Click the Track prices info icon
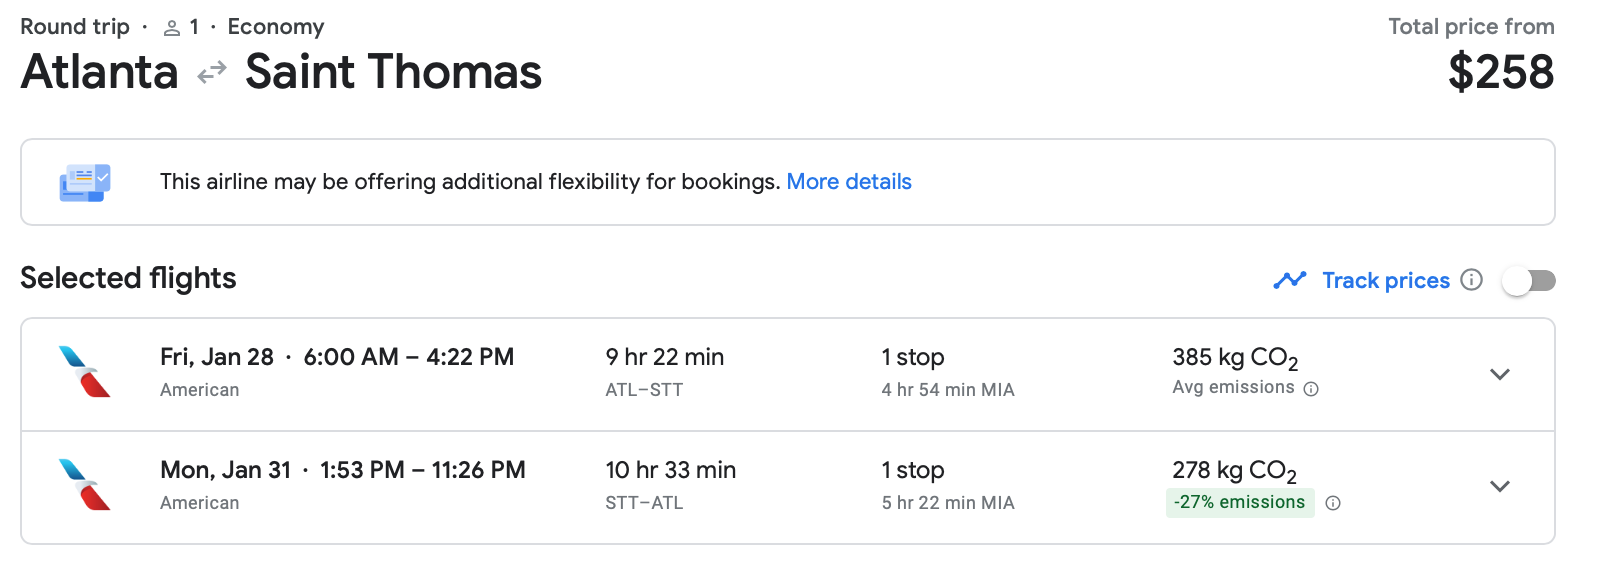This screenshot has height=574, width=1620. coord(1471,280)
